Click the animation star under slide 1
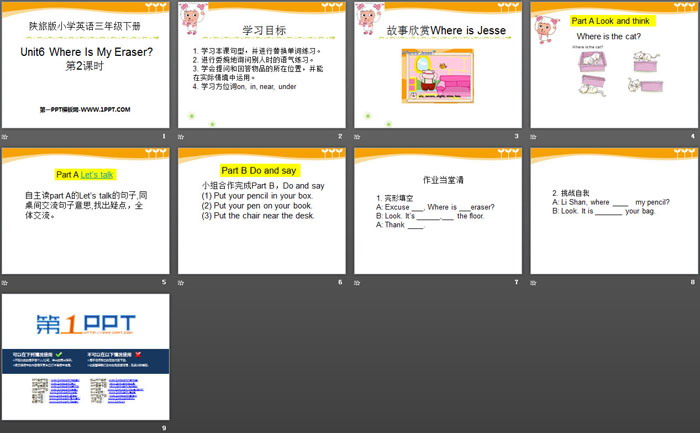700x433 pixels. click(x=7, y=136)
